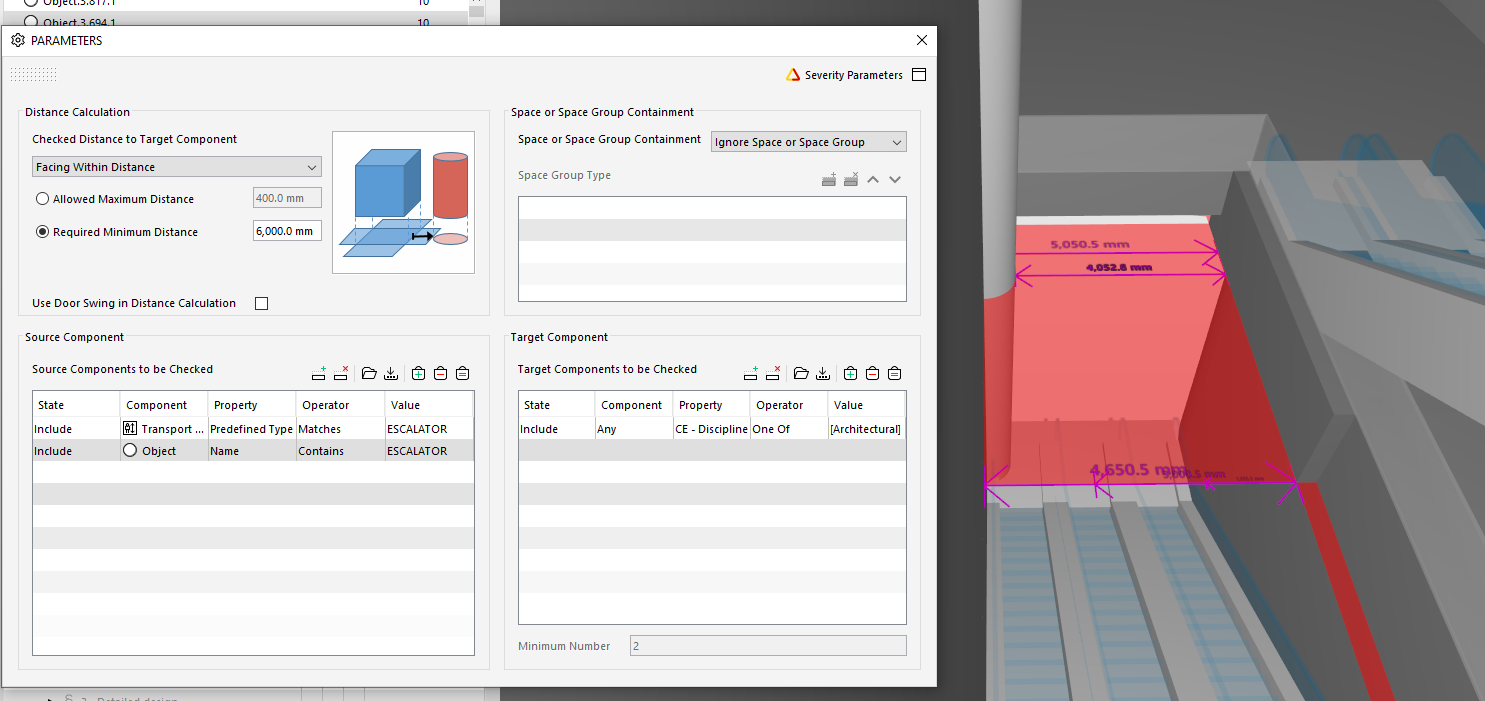Click Severity Parameters link

854,75
